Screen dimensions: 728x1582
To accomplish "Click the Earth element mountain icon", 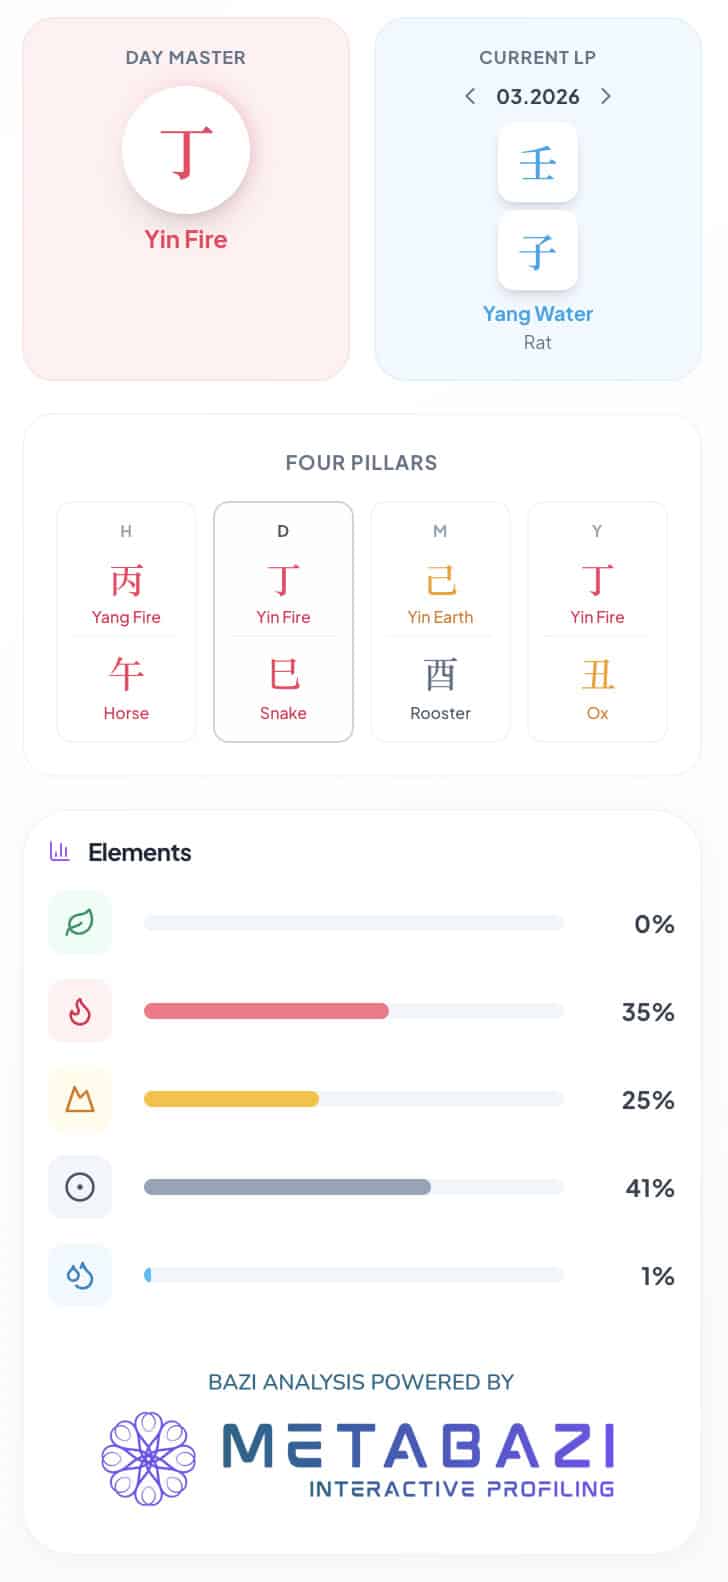I will [80, 1099].
